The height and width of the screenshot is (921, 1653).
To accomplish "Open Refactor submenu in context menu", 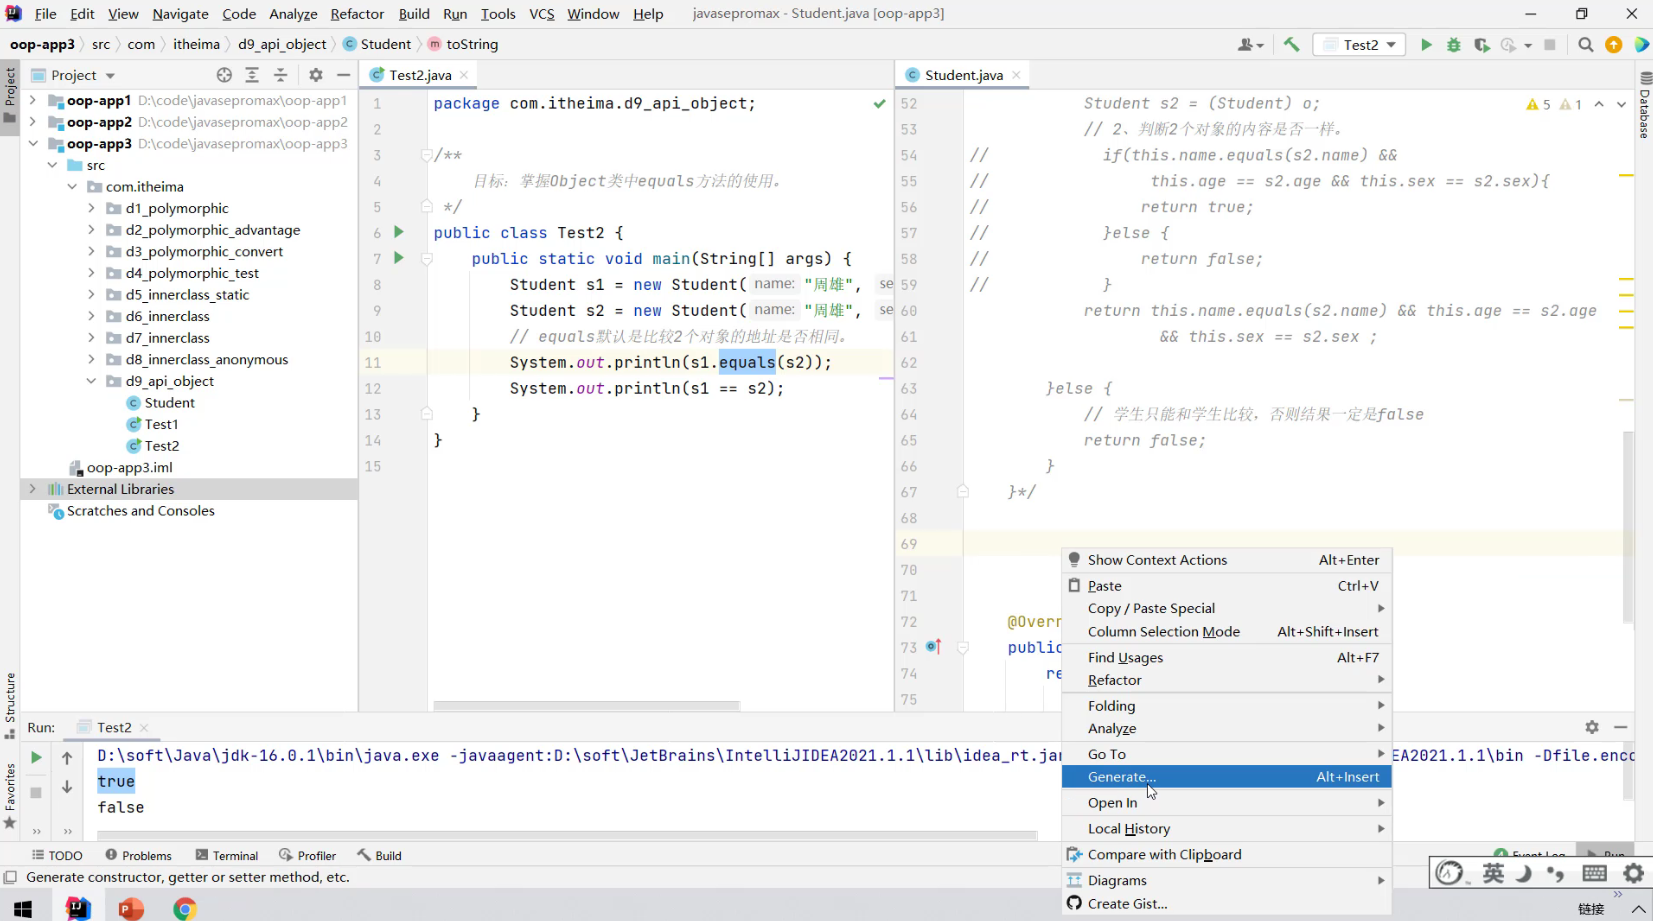I will (1227, 680).
